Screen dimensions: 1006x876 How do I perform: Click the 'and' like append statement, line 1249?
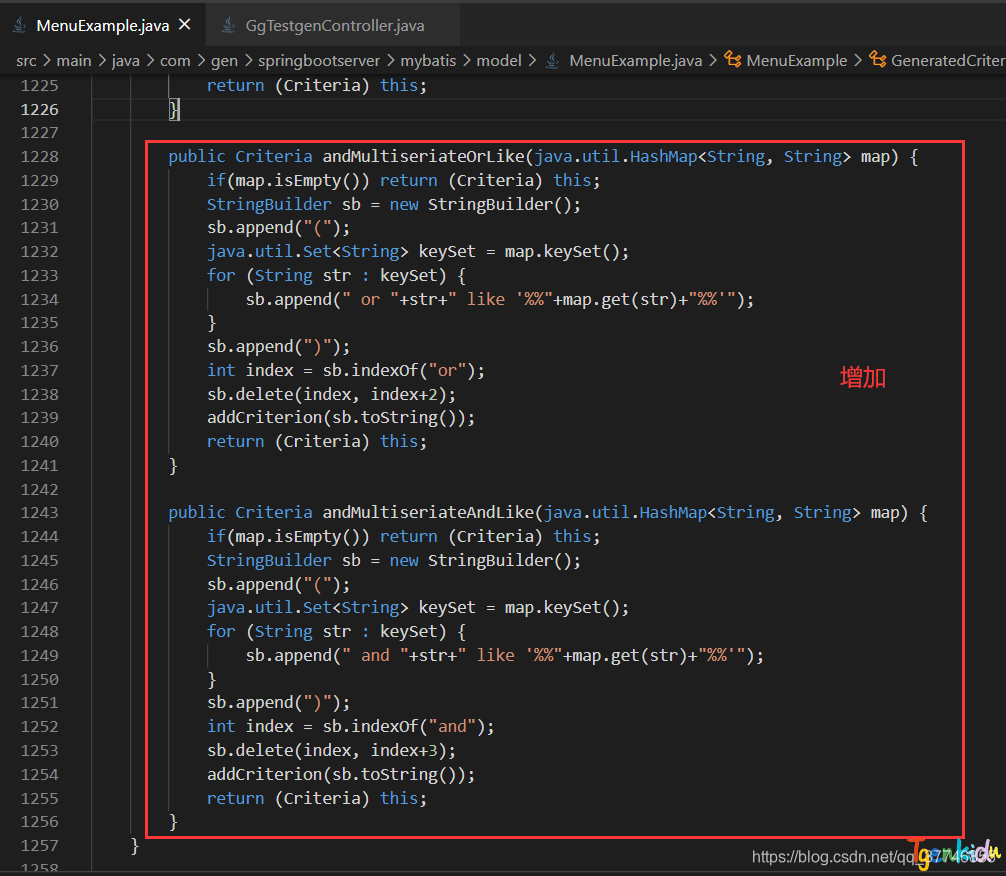point(505,655)
